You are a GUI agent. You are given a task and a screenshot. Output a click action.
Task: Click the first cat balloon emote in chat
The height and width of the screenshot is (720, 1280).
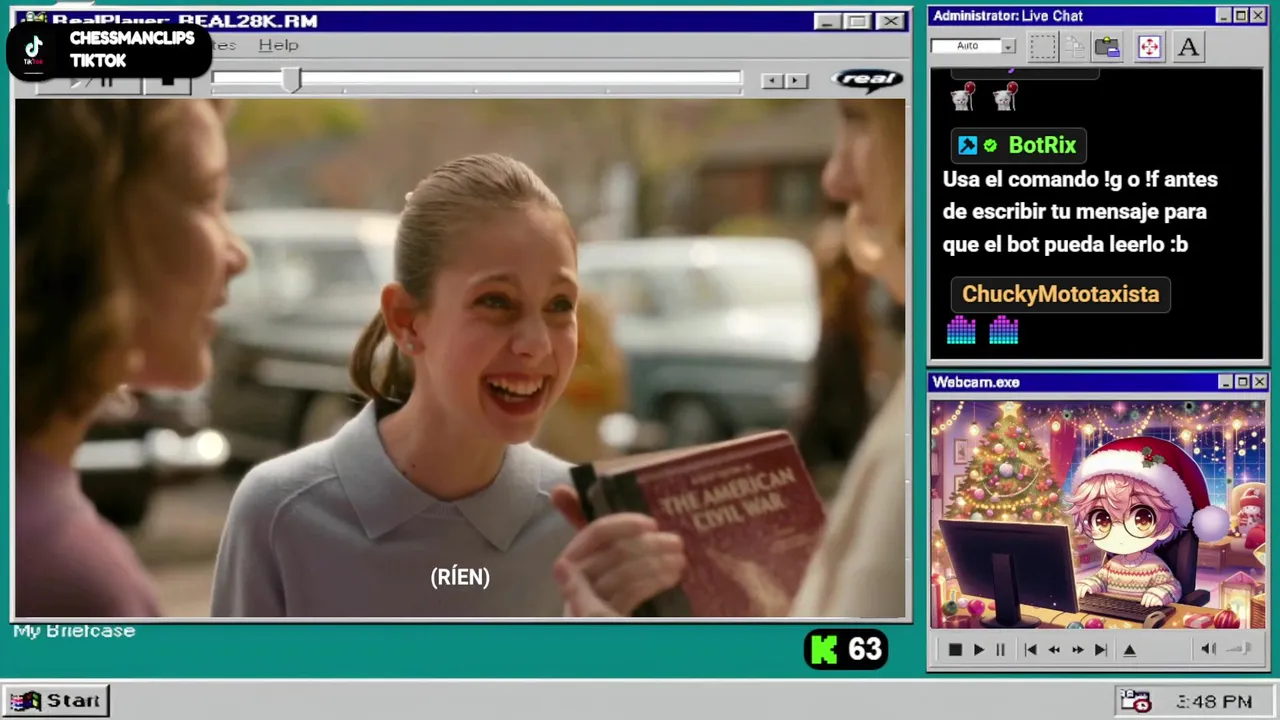point(962,96)
